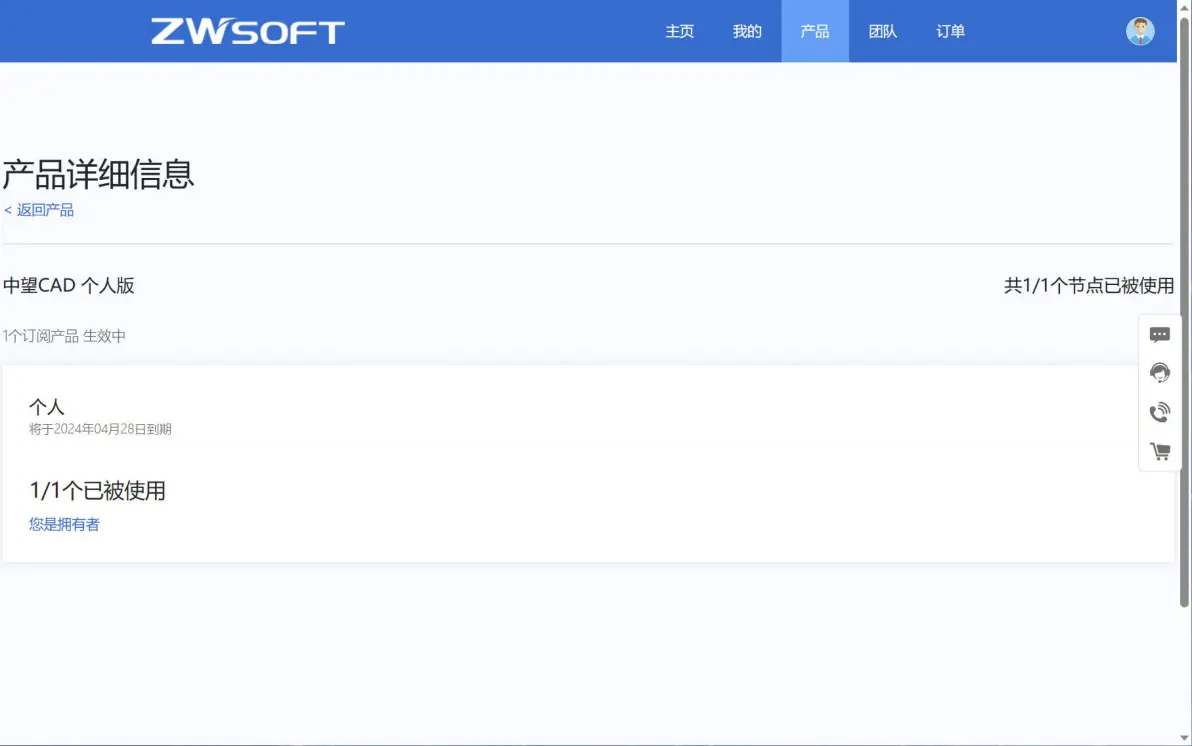Click the page vertical scrollbar thumb
This screenshot has width=1192, height=746.
coord(1184,312)
